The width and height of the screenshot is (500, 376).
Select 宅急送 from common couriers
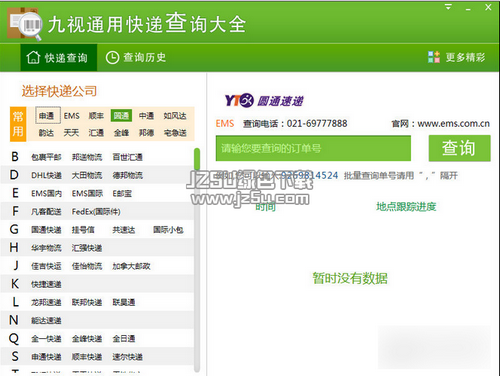point(175,133)
